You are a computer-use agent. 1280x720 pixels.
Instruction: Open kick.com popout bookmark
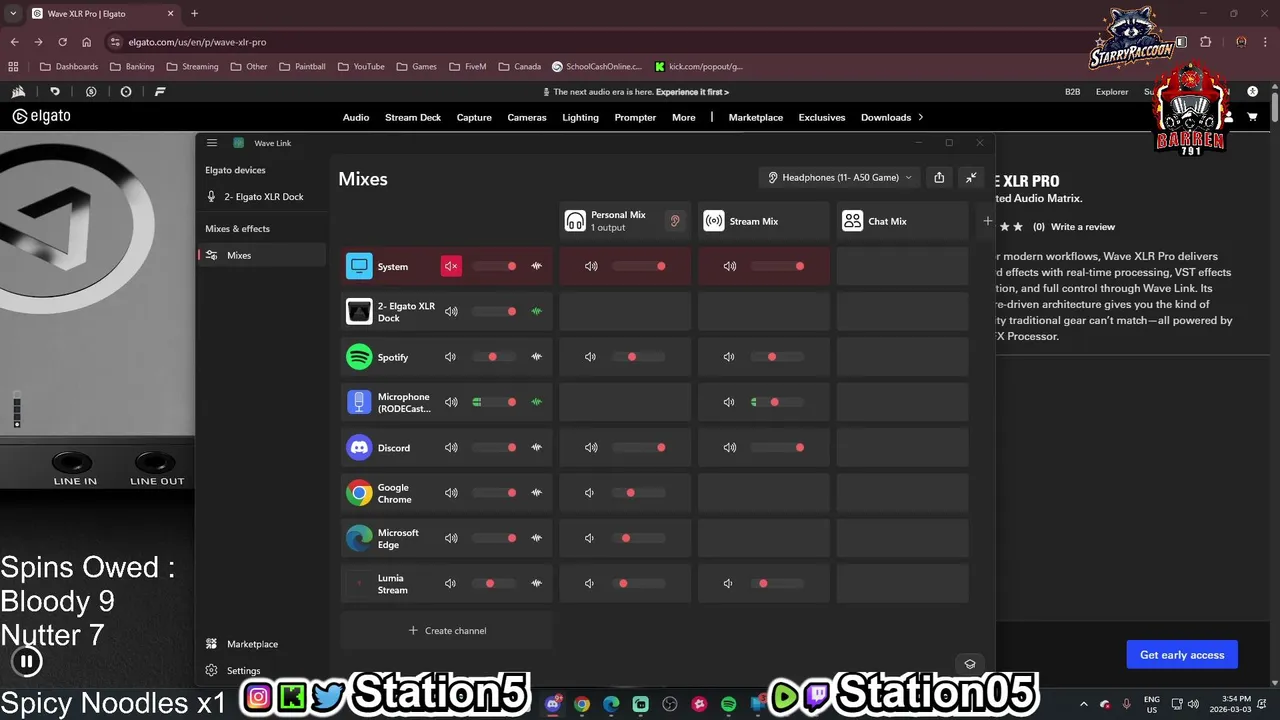(699, 66)
